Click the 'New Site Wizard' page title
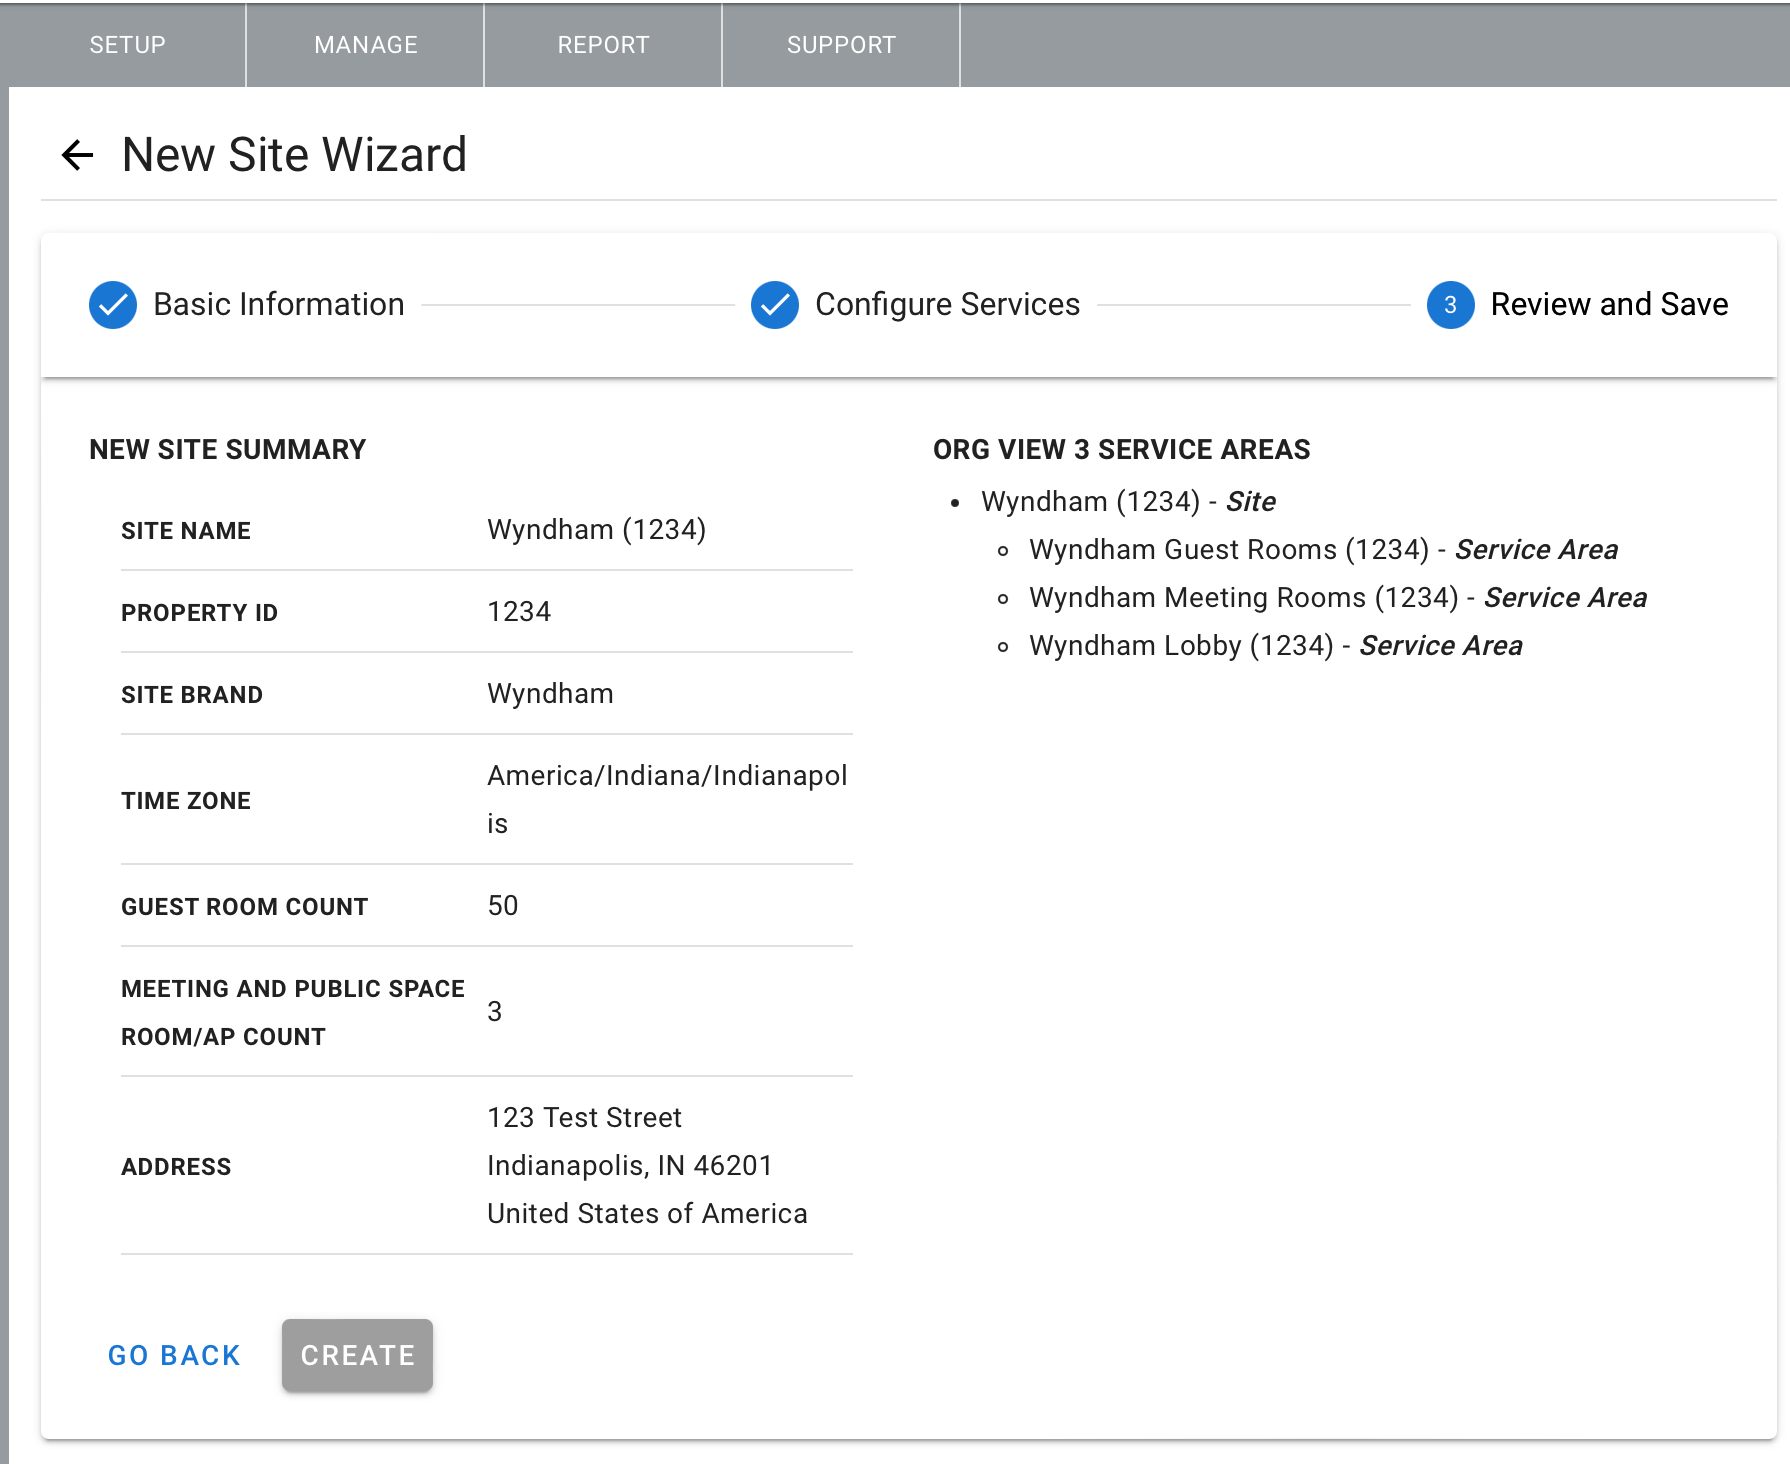This screenshot has height=1464, width=1790. (294, 155)
